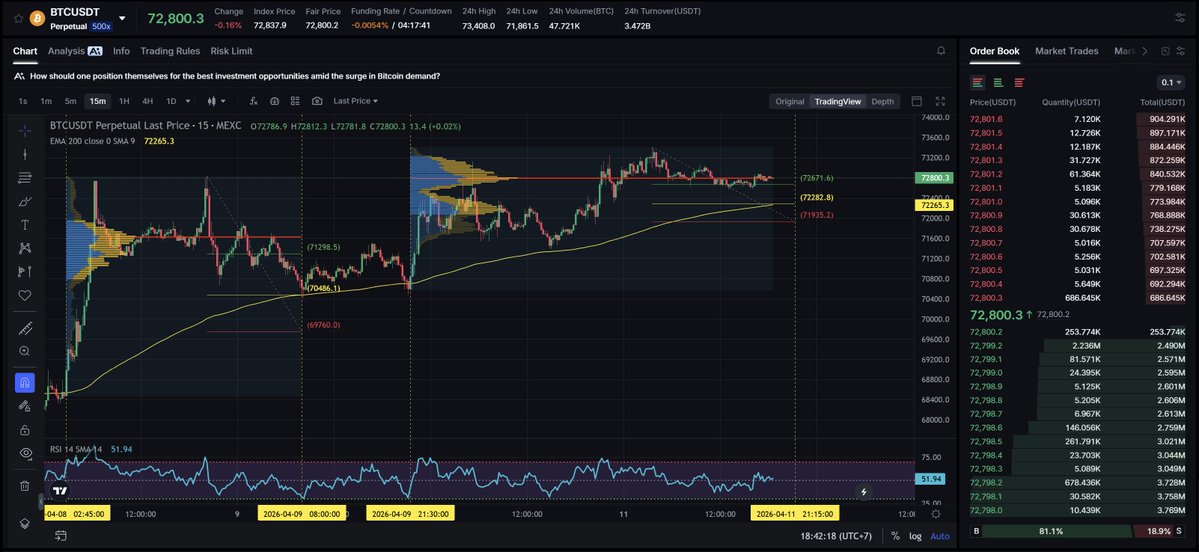Toggle visibility of all drawings eye icon
This screenshot has width=1199, height=552.
25,453
